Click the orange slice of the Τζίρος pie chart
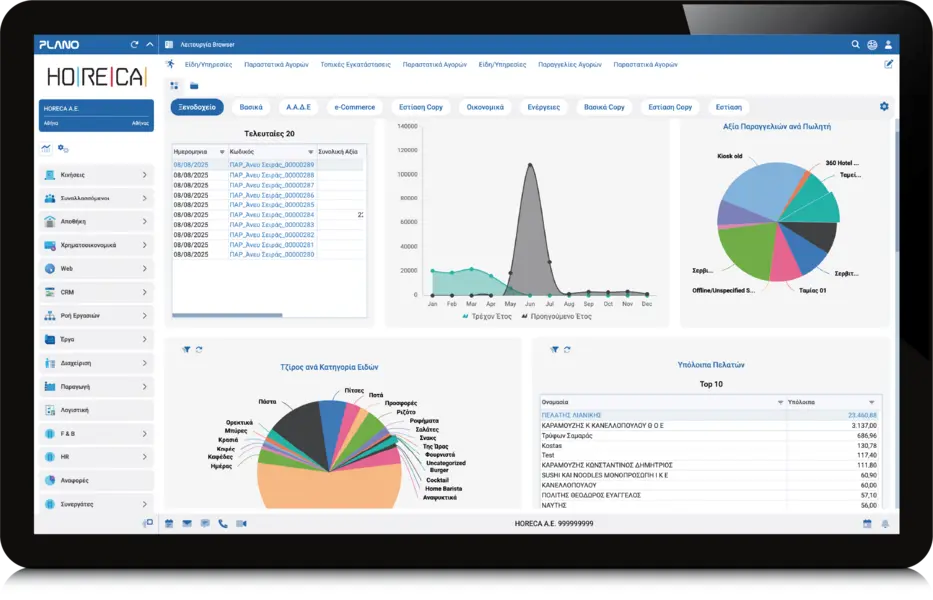Image resolution: width=933 pixels, height=600 pixels. coord(329,488)
